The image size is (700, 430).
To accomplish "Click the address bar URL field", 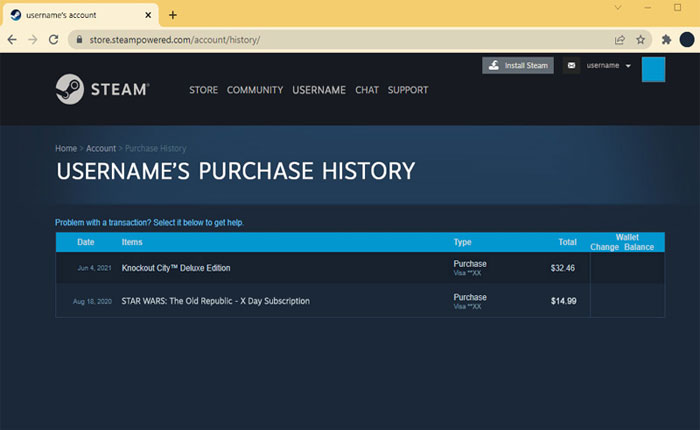I will pos(330,40).
